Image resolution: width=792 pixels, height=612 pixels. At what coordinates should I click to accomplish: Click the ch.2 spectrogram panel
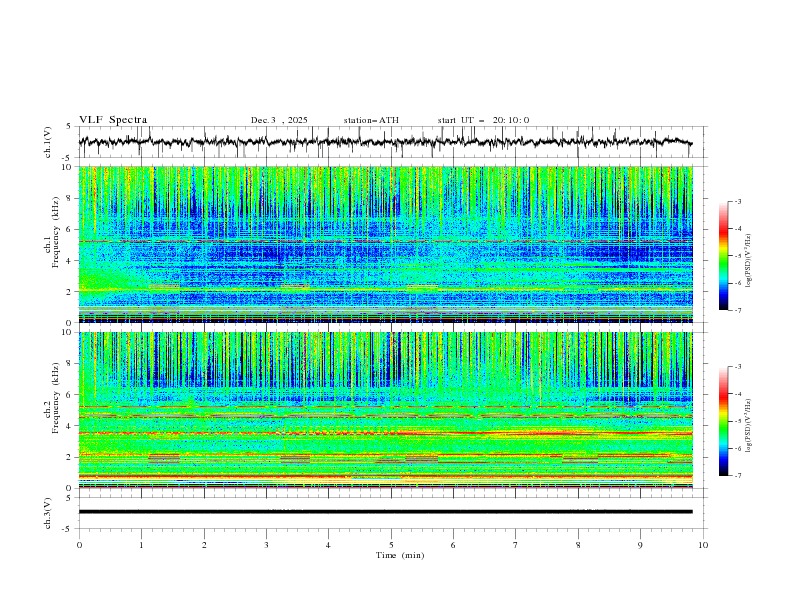(x=385, y=410)
